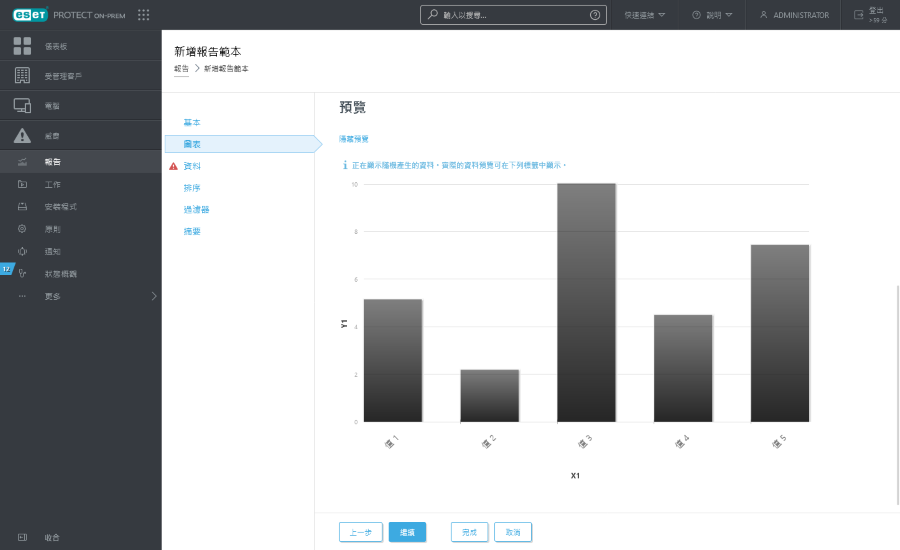Click the search input field
This screenshot has width=900, height=550.
(x=510, y=15)
